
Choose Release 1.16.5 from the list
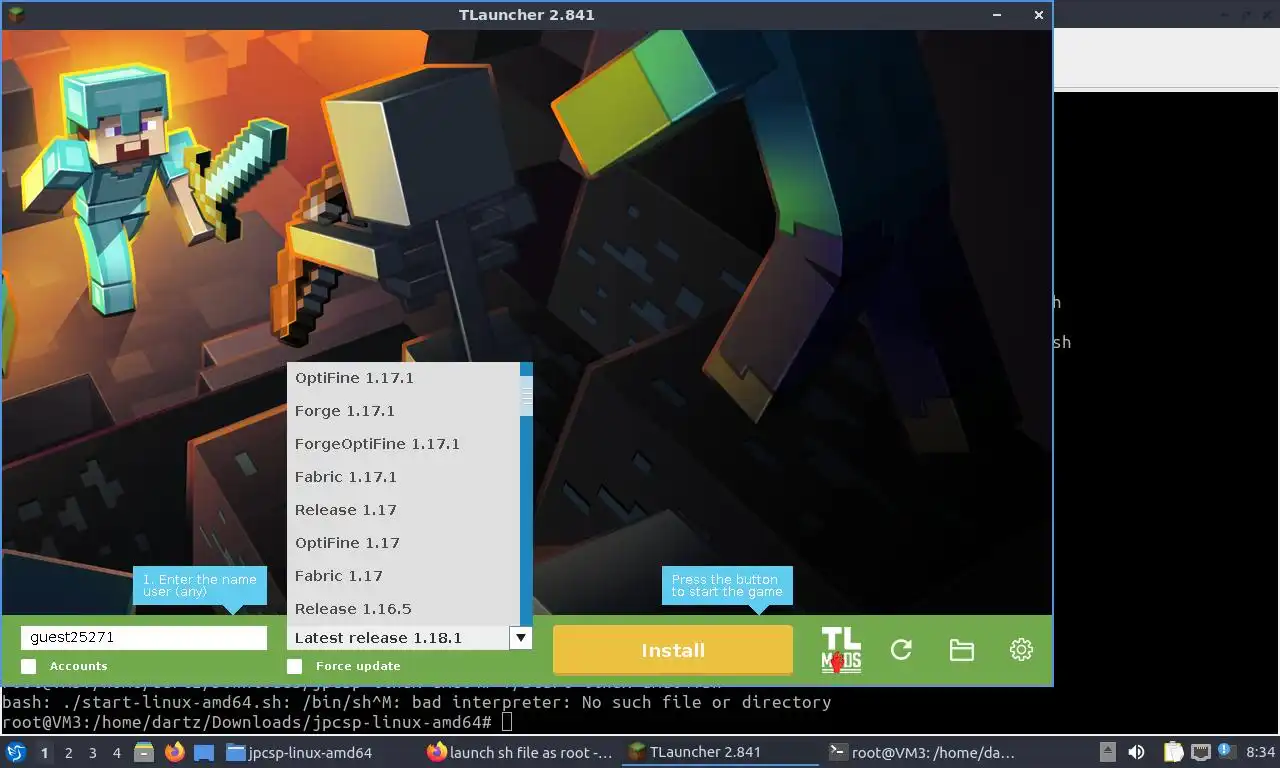click(x=403, y=609)
